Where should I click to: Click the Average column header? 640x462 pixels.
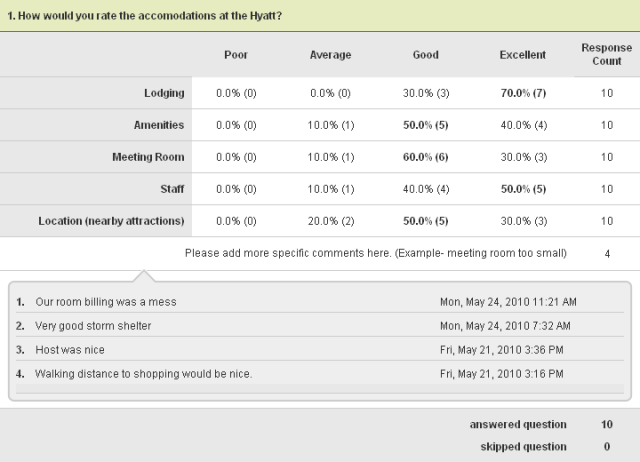(330, 55)
